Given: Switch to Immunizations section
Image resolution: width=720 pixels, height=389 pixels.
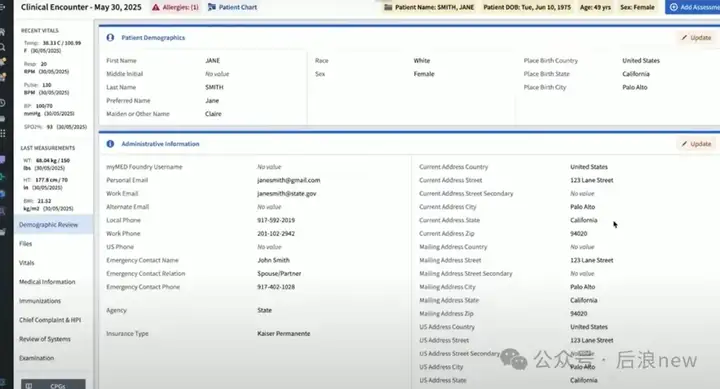Looking at the screenshot, I should pos(40,301).
